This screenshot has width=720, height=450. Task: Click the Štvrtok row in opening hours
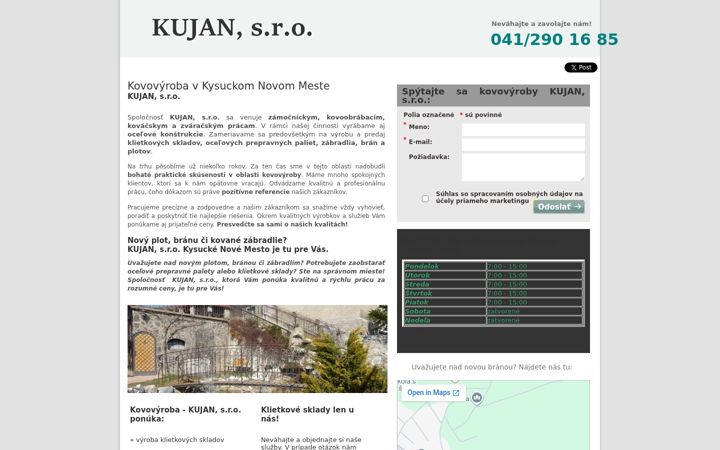tap(493, 293)
